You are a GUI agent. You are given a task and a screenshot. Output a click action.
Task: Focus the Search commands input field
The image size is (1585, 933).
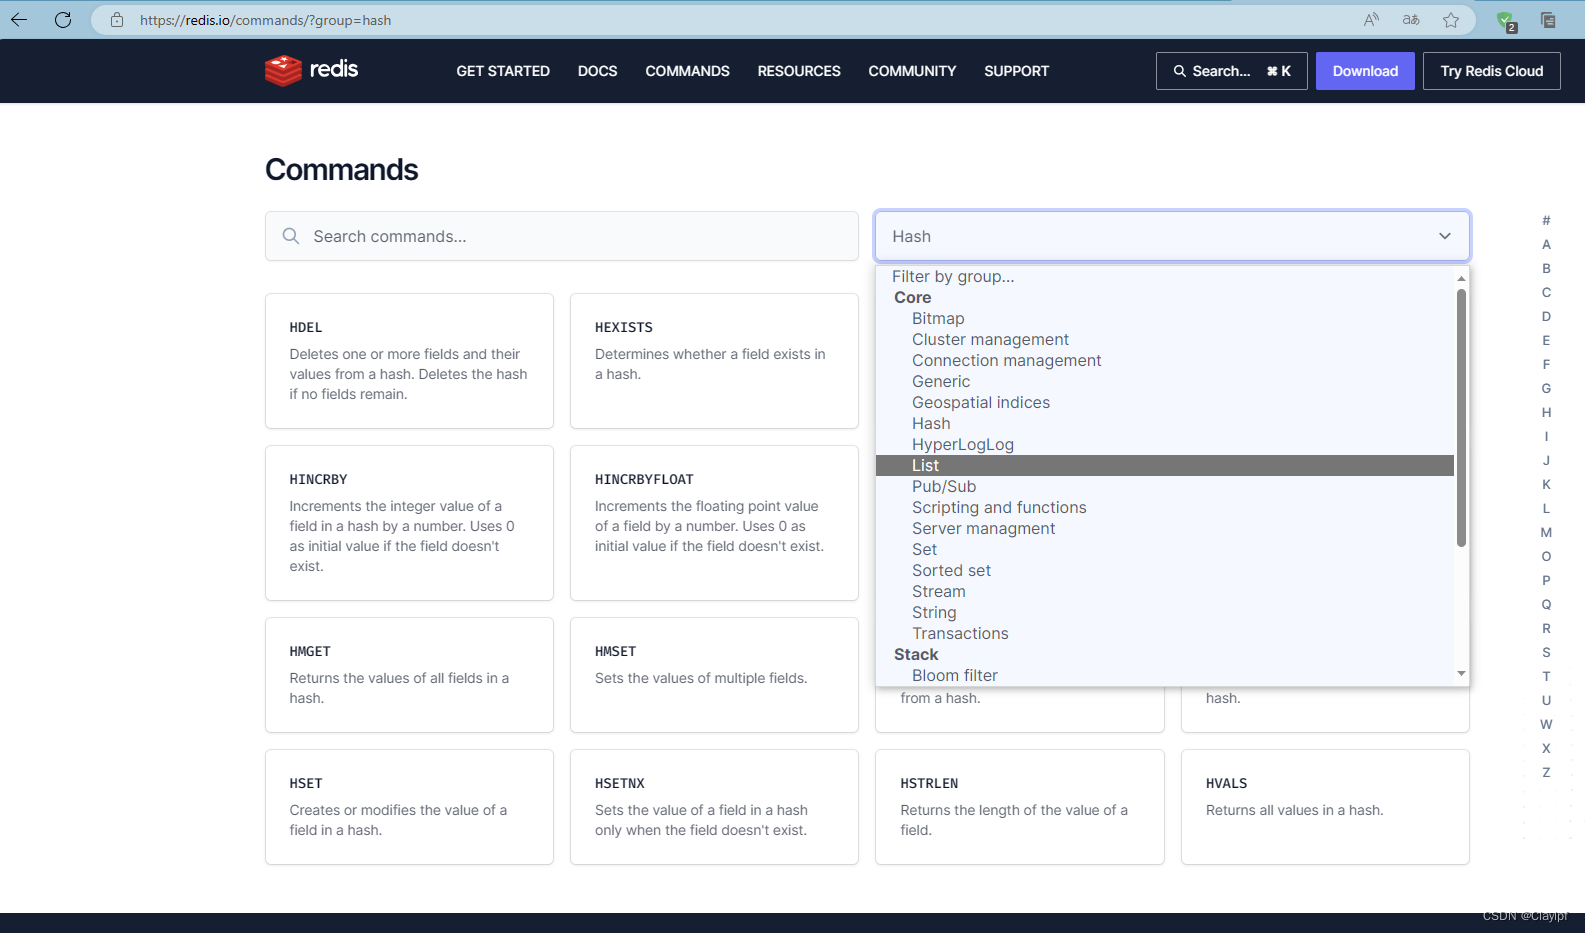click(x=562, y=236)
